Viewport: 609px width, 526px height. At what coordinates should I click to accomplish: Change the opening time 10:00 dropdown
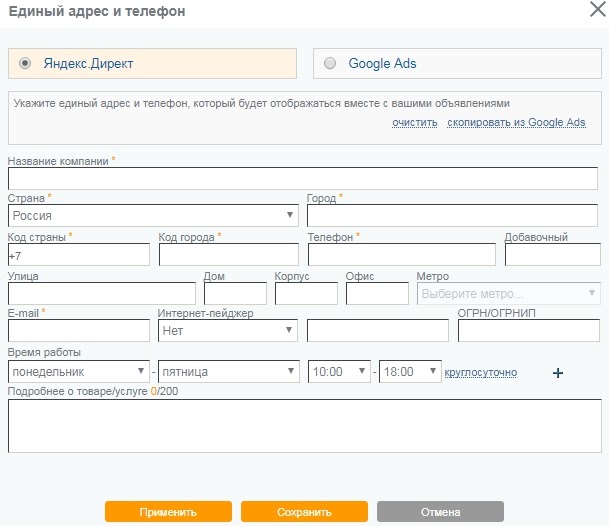pyautogui.click(x=339, y=371)
